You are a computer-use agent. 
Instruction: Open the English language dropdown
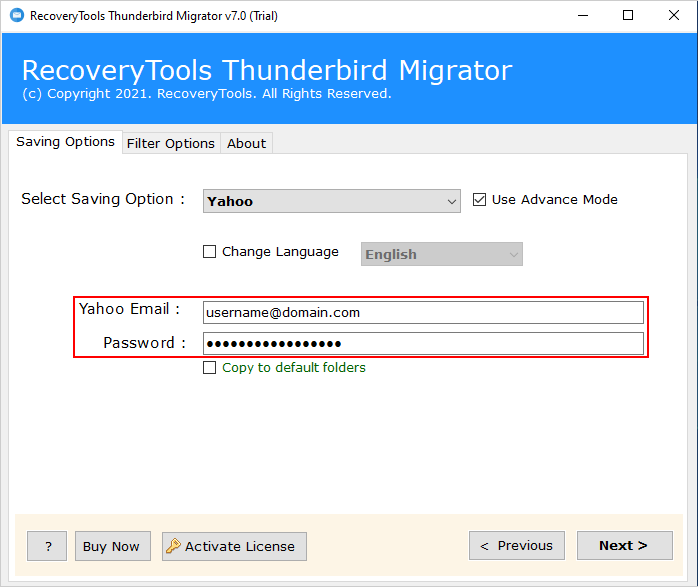[x=442, y=254]
